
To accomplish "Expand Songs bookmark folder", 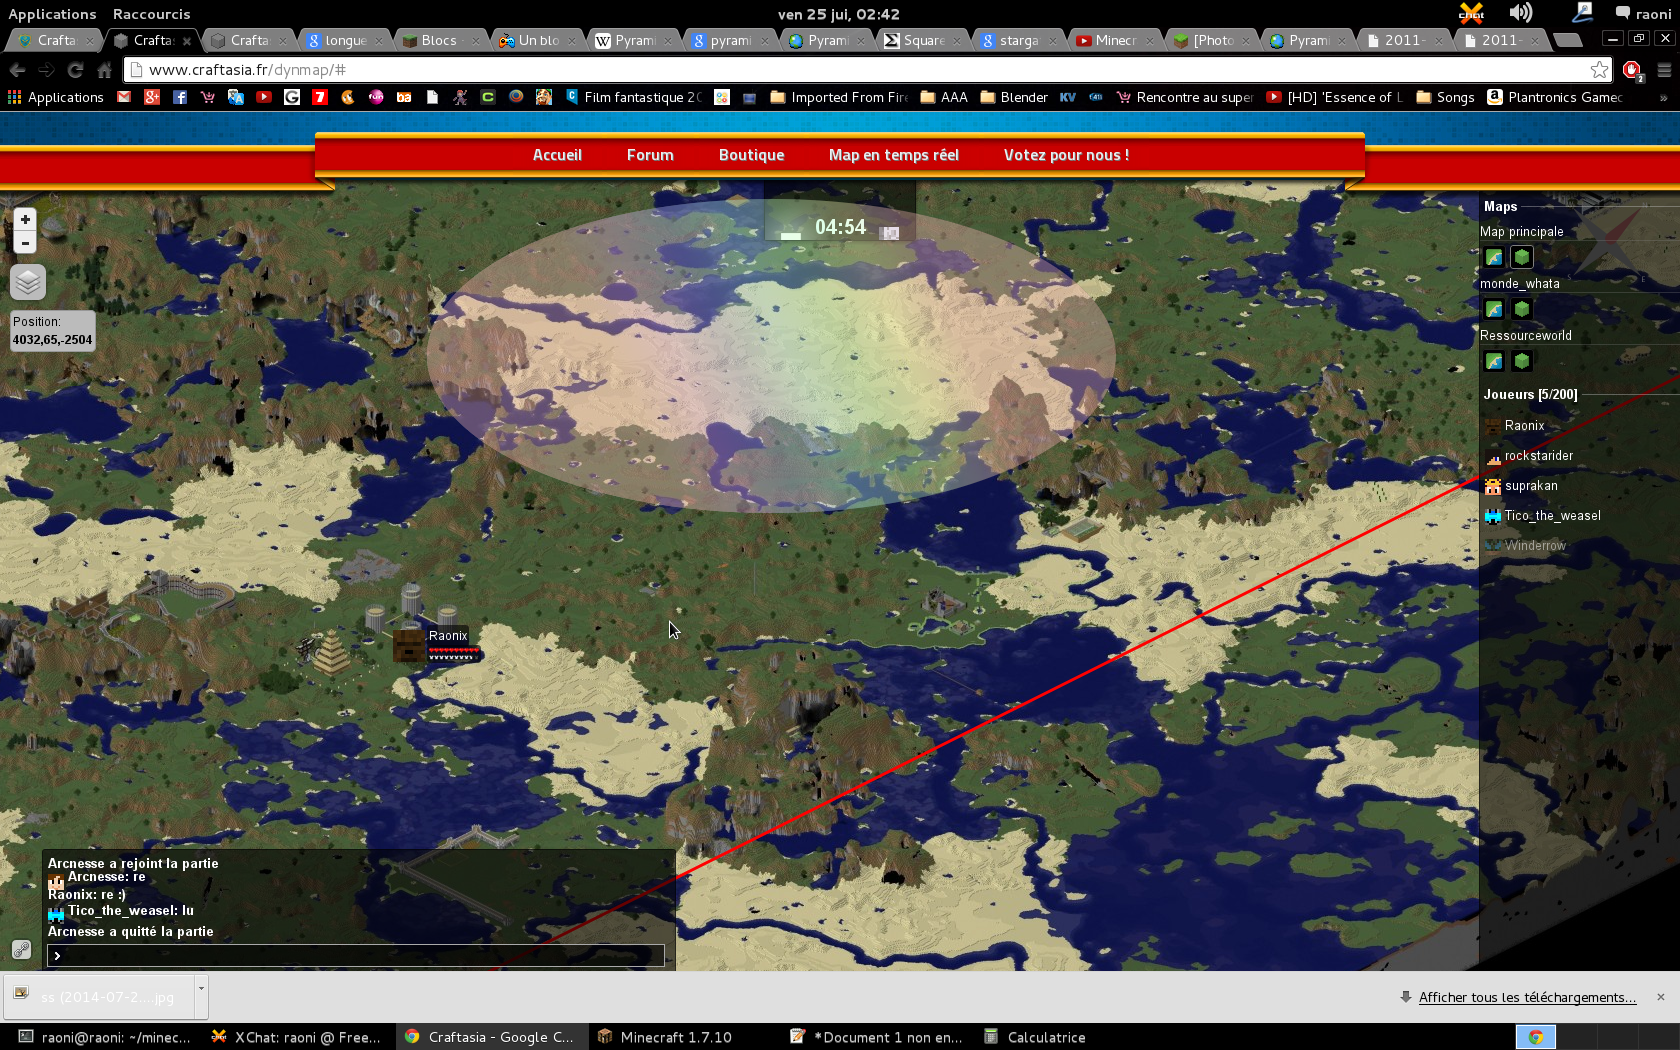I will point(1445,97).
